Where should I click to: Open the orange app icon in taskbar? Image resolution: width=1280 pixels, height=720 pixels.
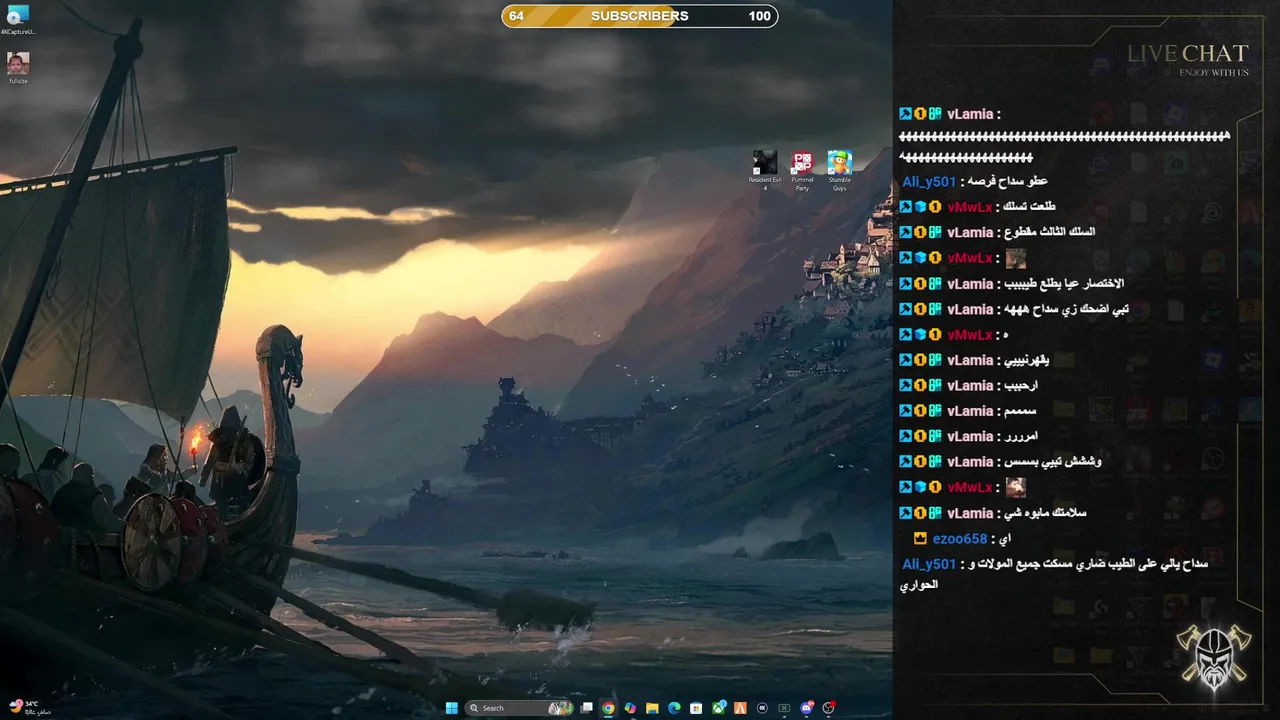740,708
